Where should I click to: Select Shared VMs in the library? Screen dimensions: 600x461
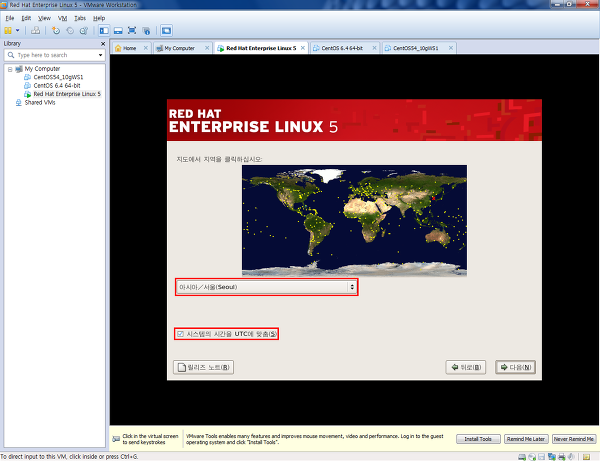coord(40,103)
